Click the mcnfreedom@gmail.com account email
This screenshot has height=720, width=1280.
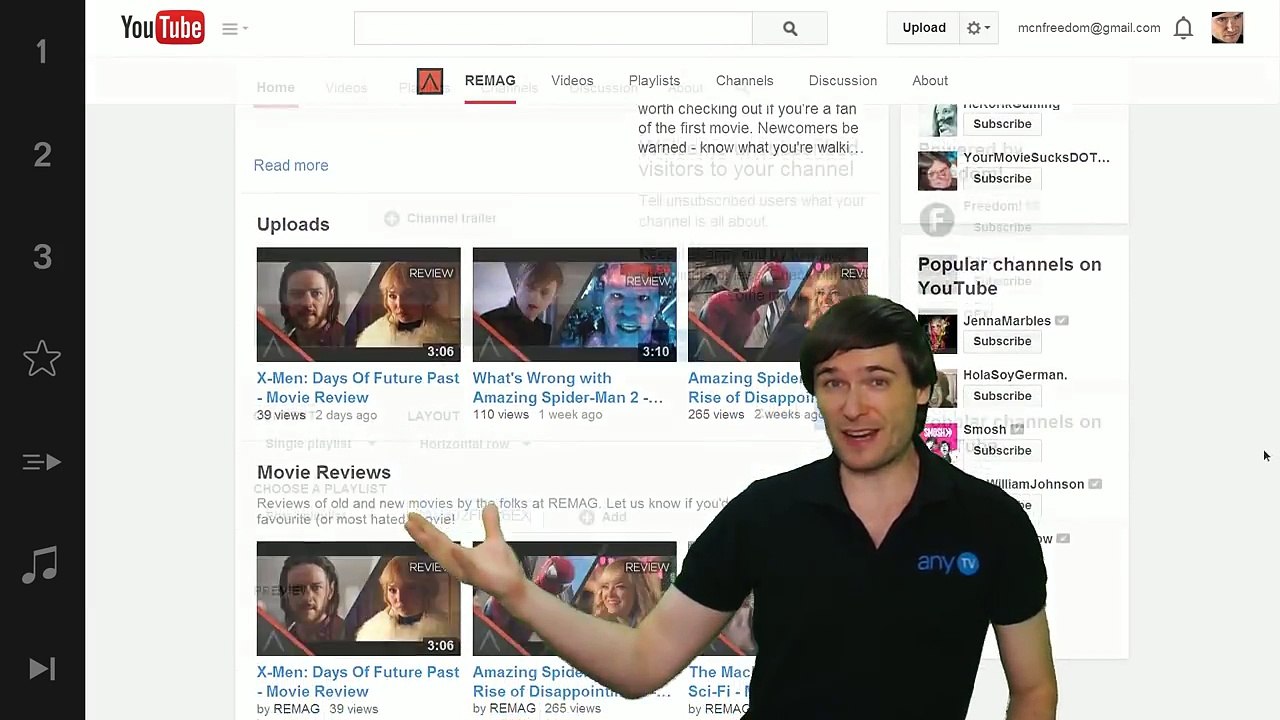tap(1089, 28)
